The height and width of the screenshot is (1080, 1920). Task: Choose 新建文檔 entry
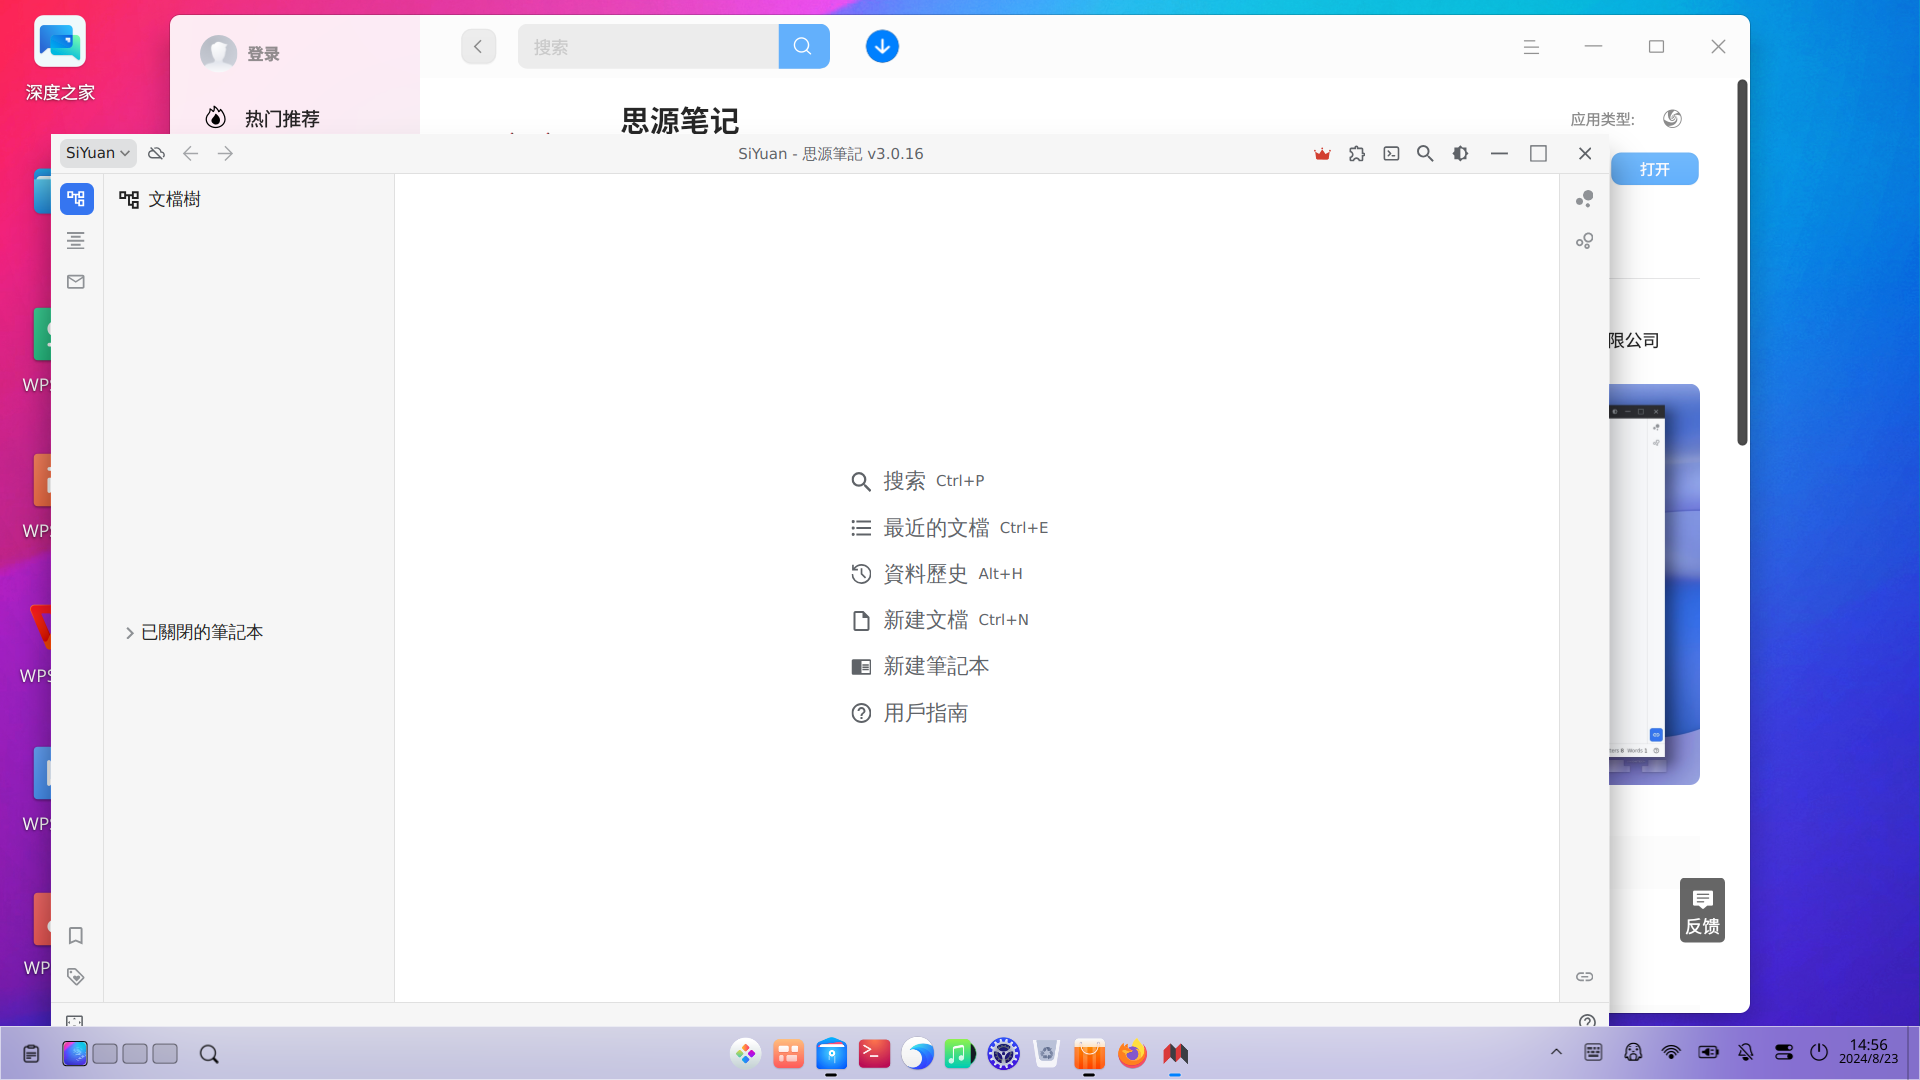point(939,620)
